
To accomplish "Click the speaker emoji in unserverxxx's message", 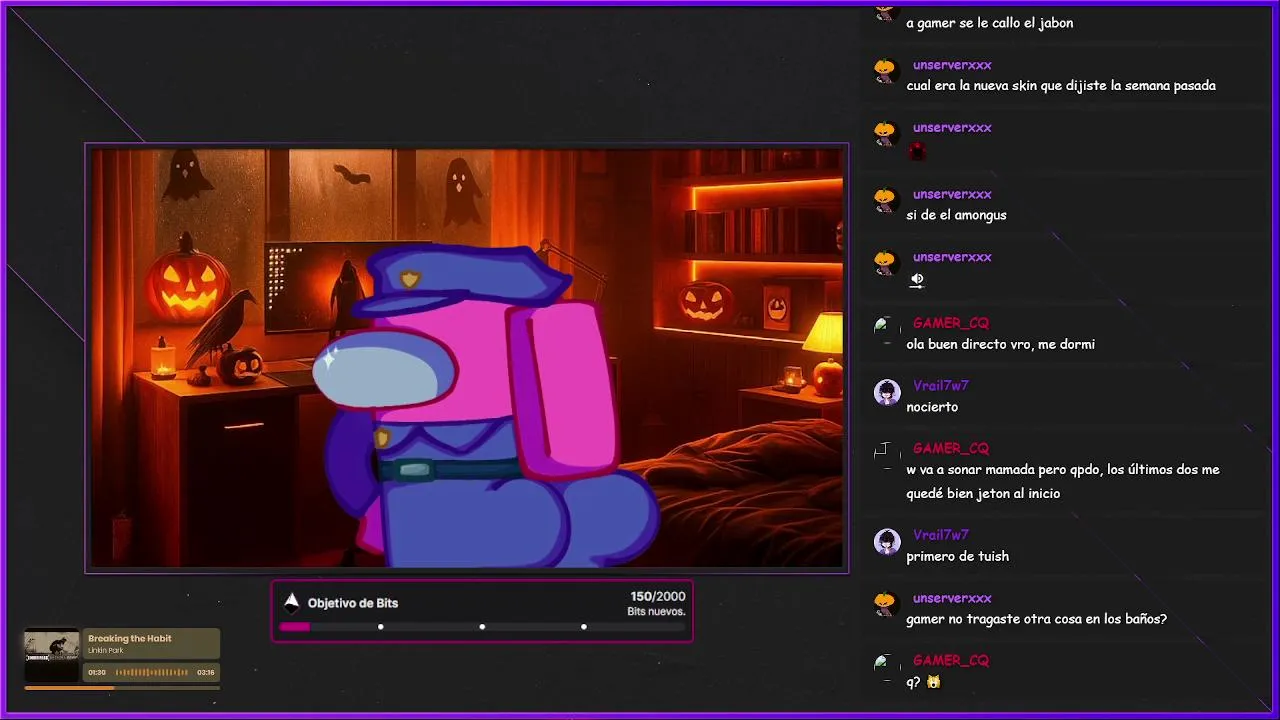I will point(917,281).
